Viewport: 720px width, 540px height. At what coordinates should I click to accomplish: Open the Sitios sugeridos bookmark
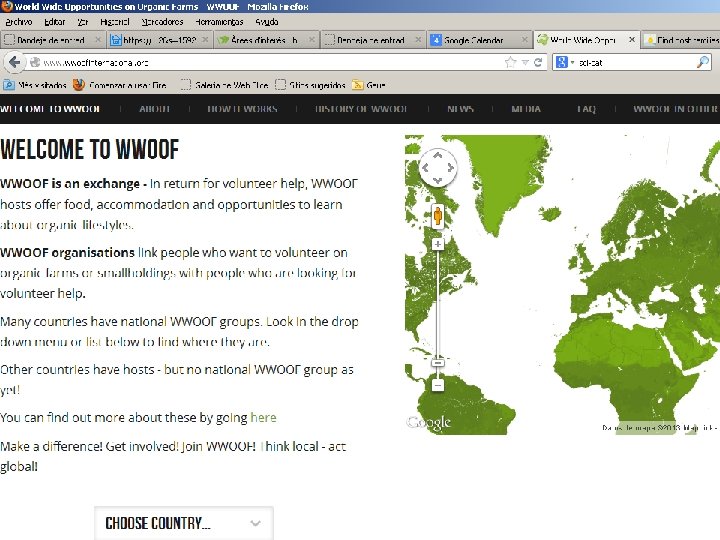(310, 85)
